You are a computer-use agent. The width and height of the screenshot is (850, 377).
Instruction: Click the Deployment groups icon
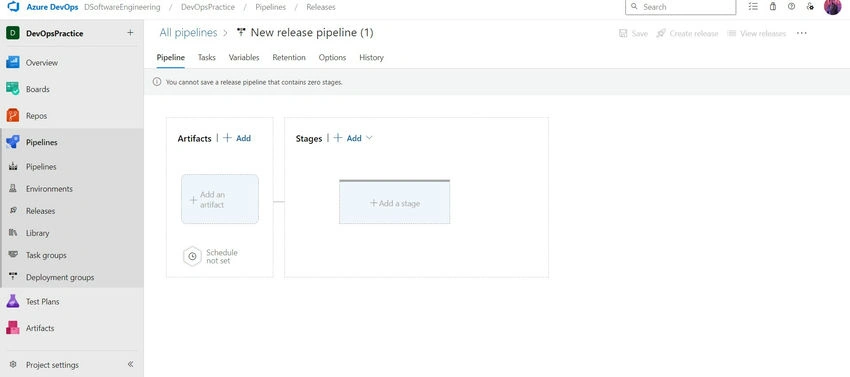pos(13,277)
